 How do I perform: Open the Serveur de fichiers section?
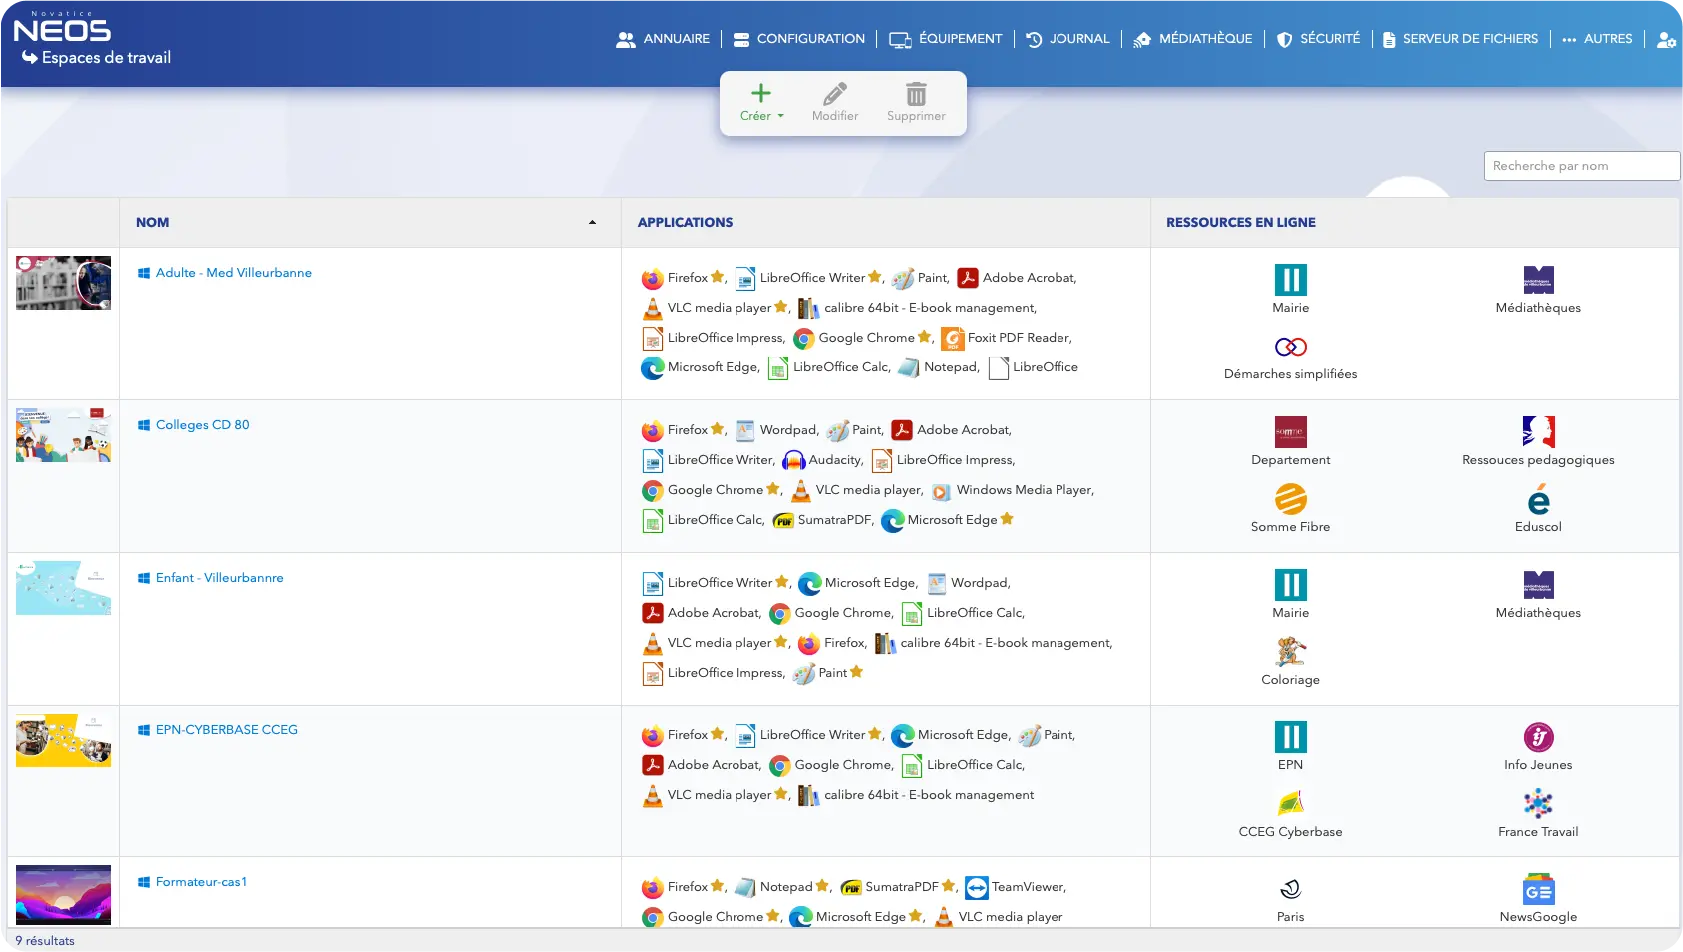point(1459,39)
